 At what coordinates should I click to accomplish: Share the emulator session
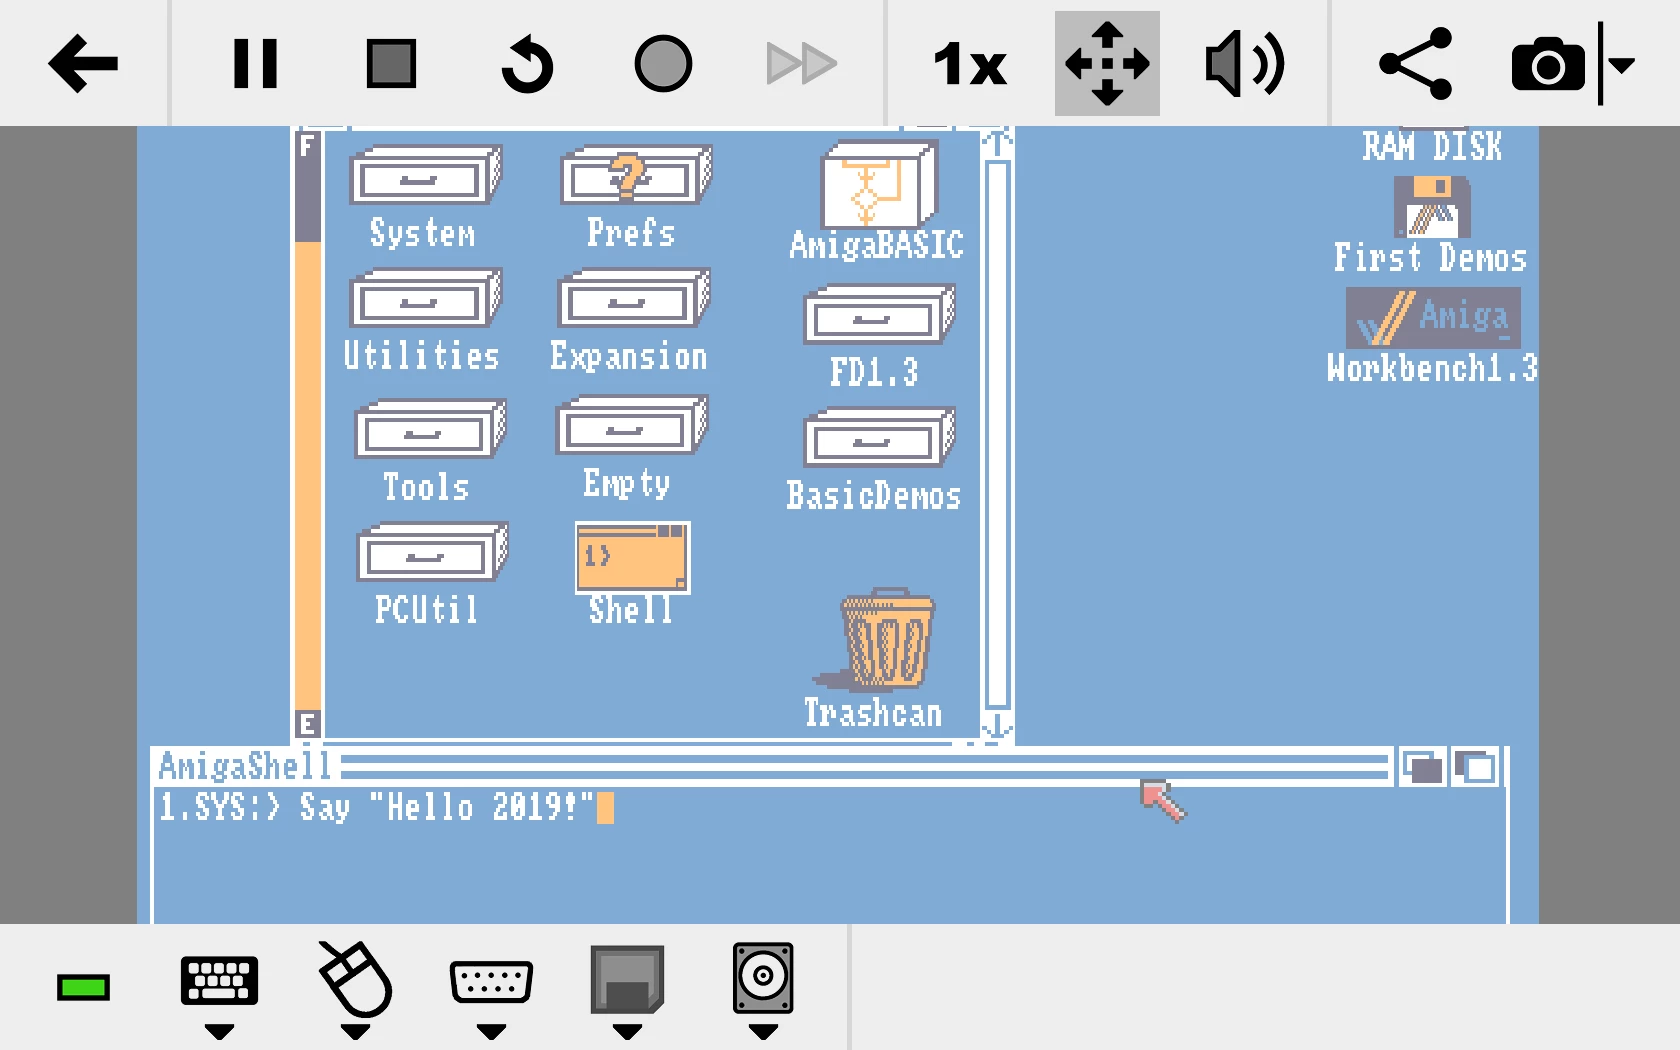tap(1415, 64)
